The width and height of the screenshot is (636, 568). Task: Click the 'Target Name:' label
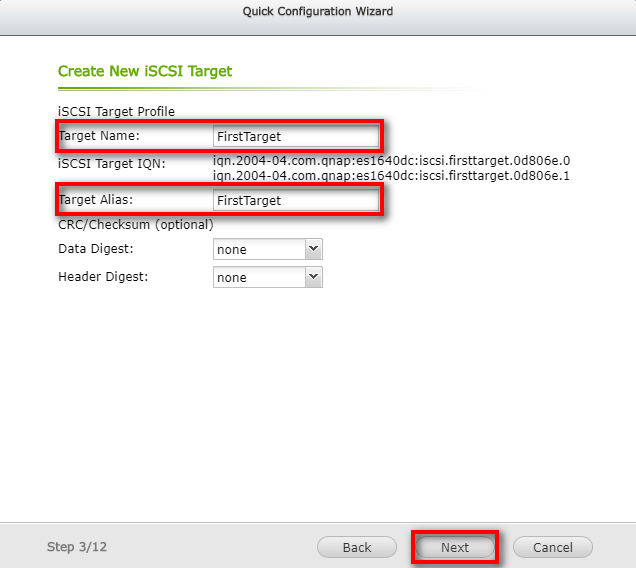point(99,135)
